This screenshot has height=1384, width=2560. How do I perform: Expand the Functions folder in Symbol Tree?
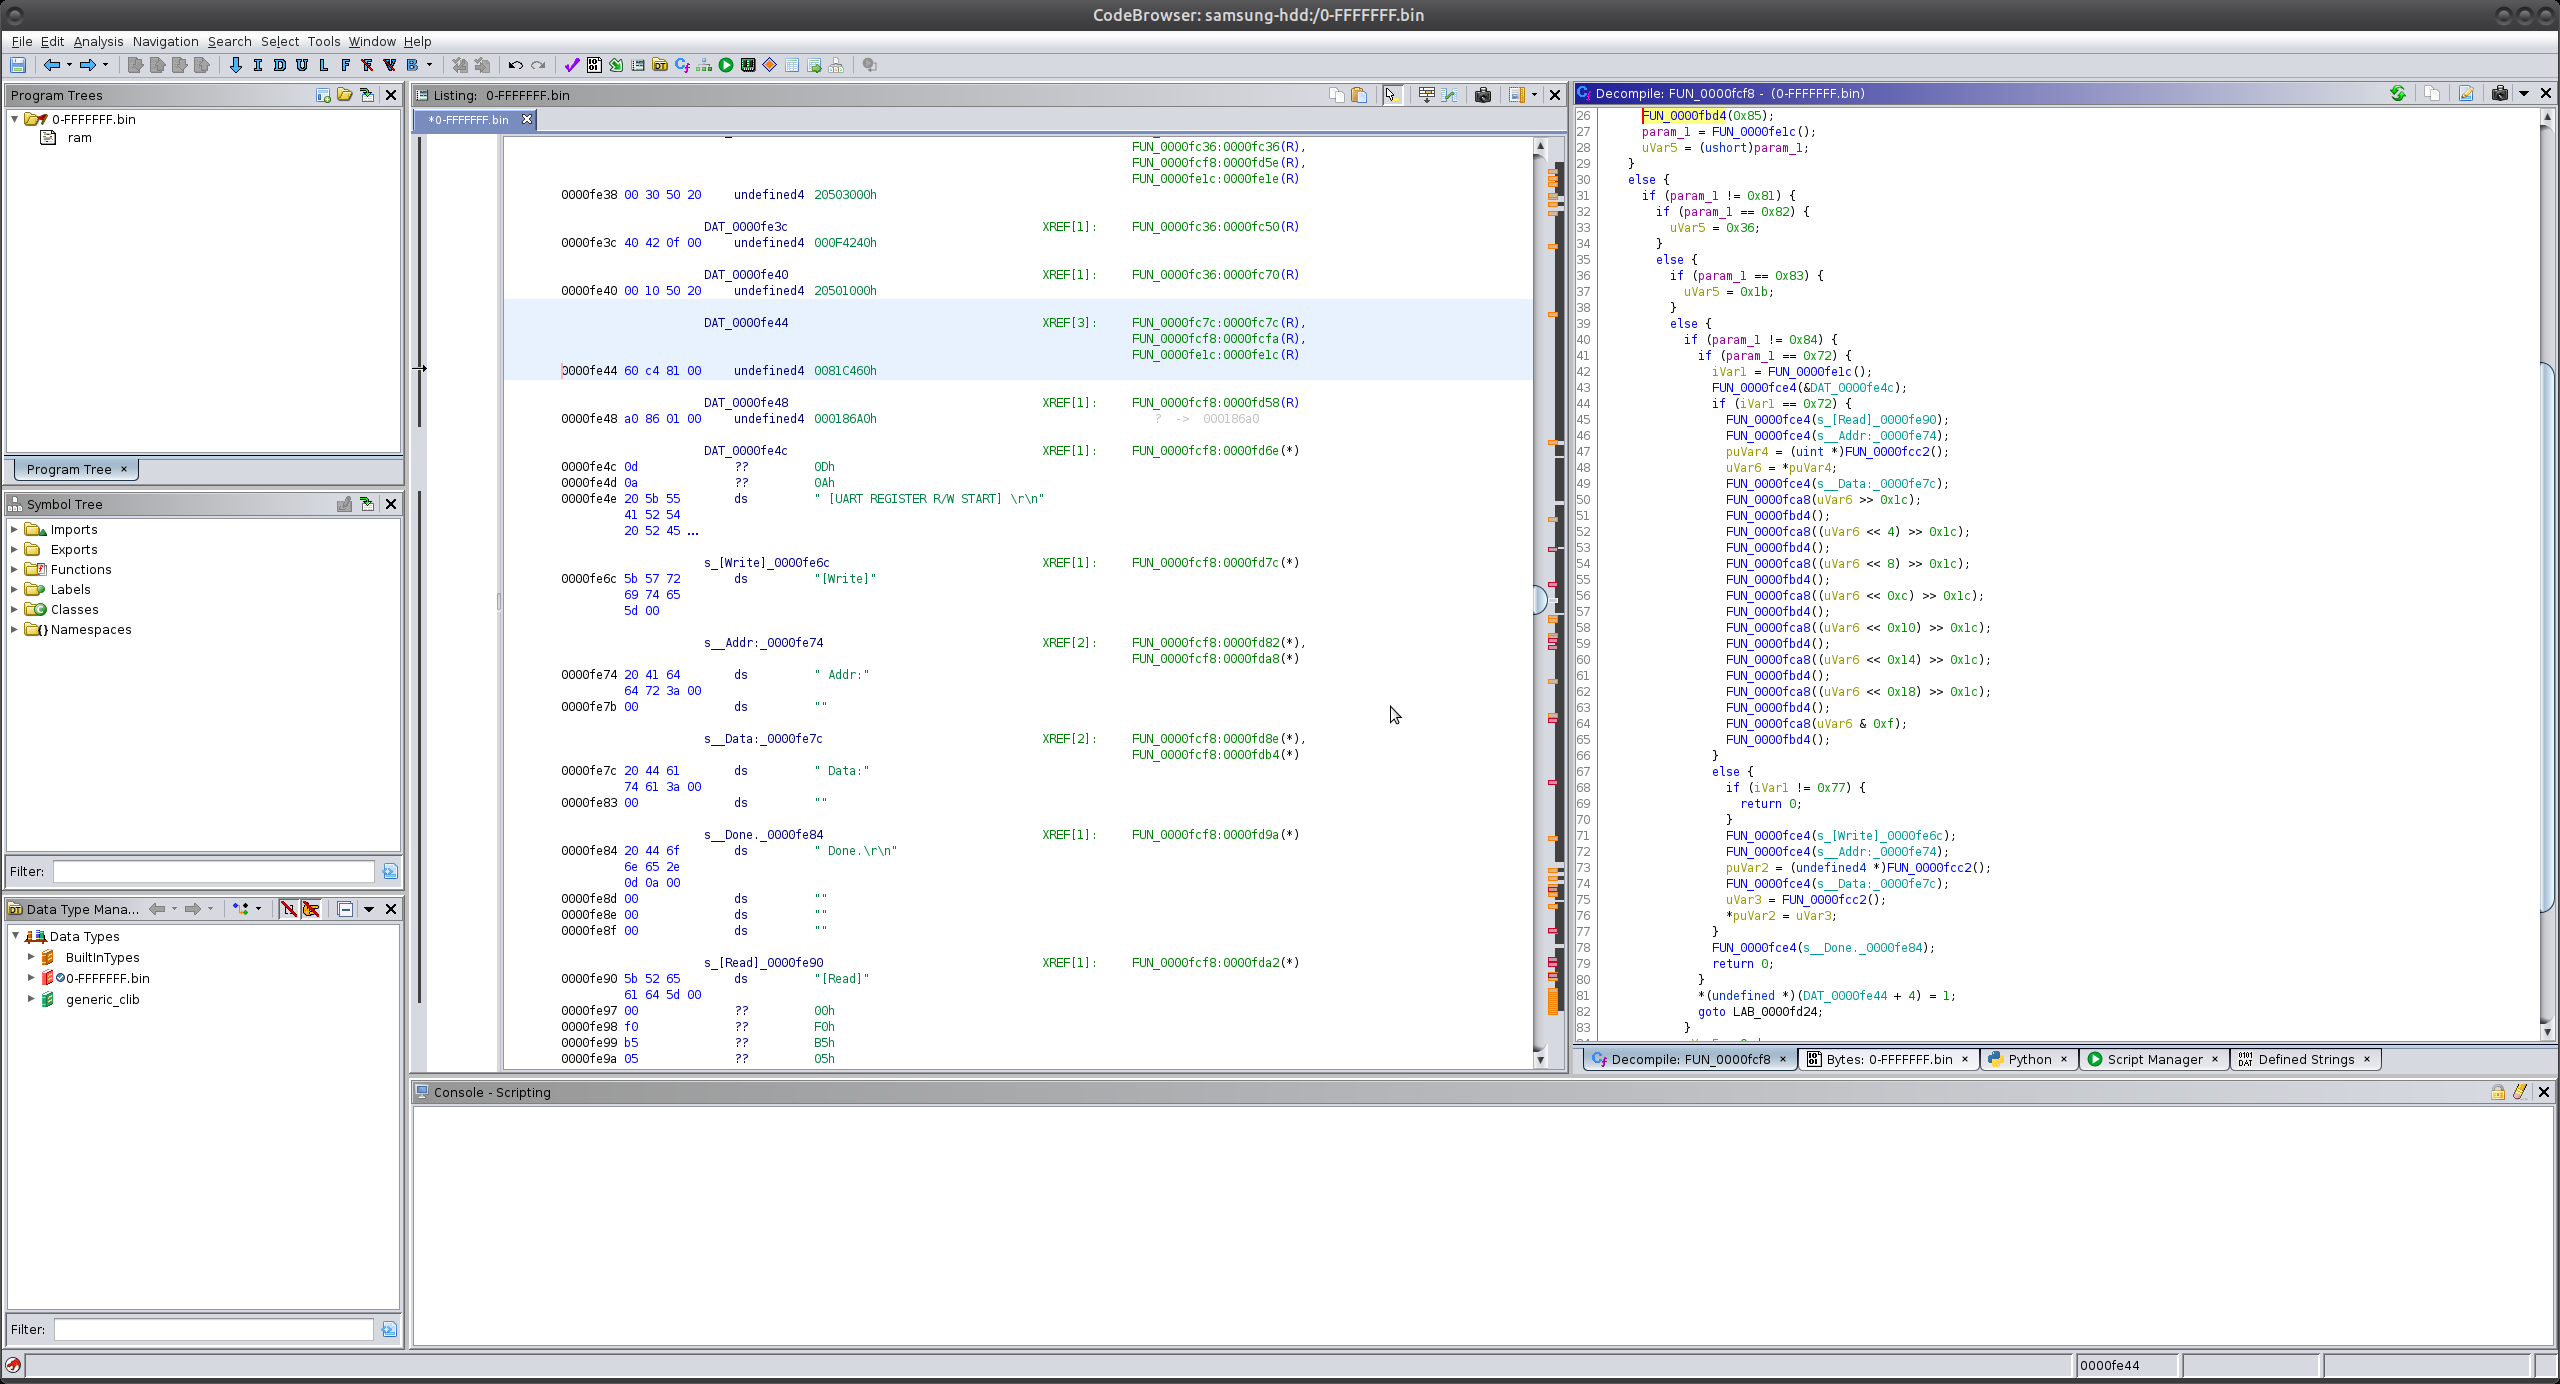point(14,569)
